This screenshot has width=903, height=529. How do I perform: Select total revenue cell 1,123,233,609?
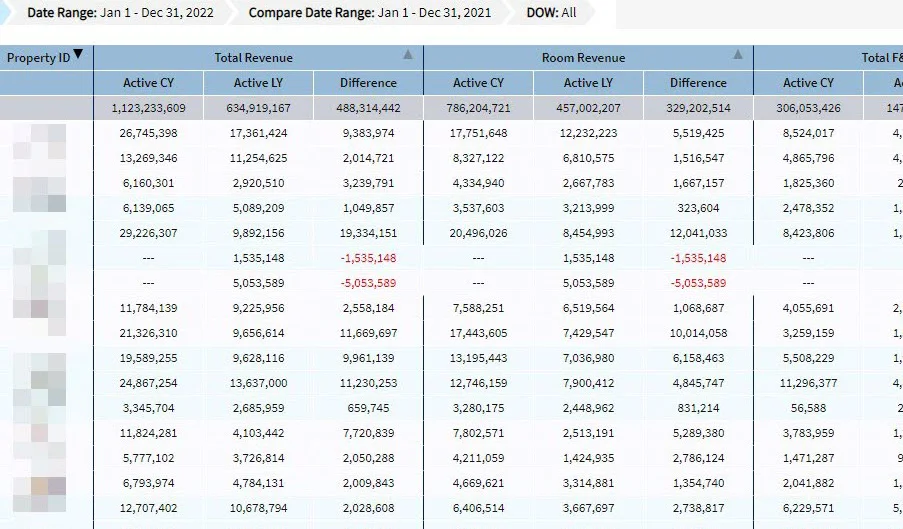[149, 108]
